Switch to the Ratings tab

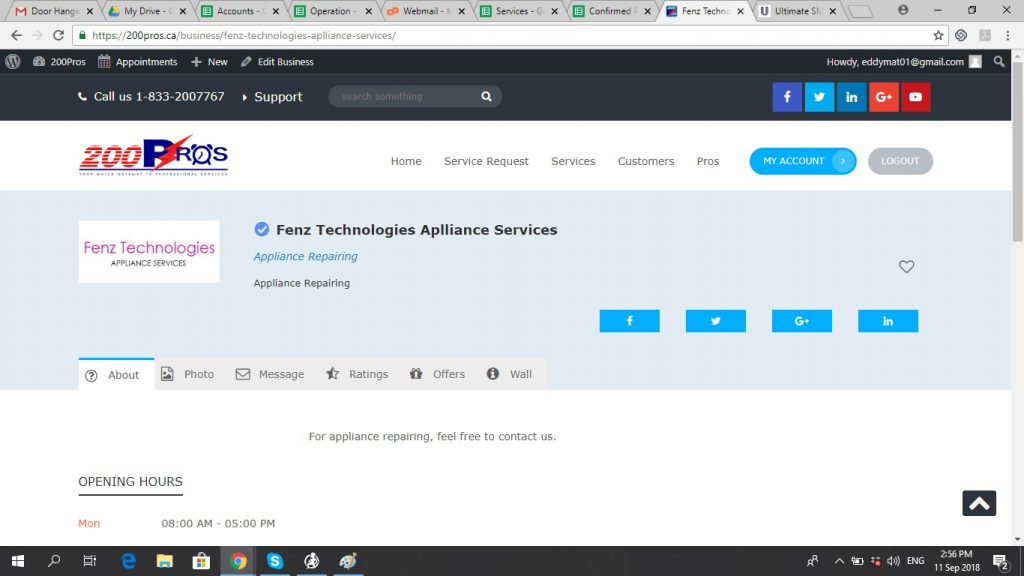point(357,373)
